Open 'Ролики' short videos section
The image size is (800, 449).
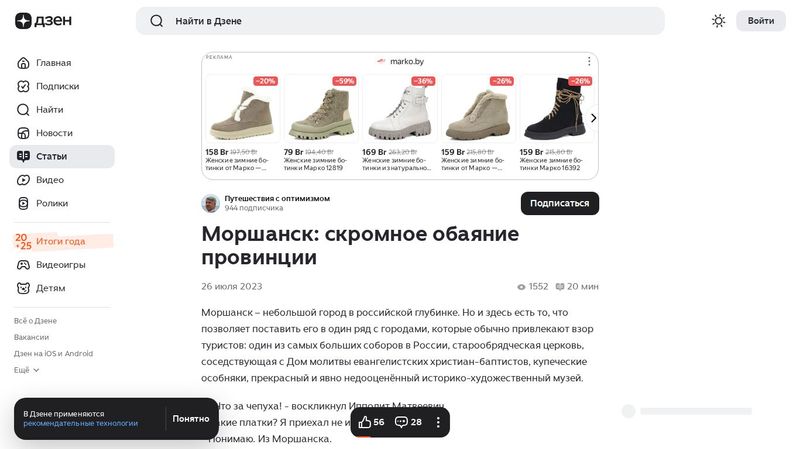pos(52,203)
